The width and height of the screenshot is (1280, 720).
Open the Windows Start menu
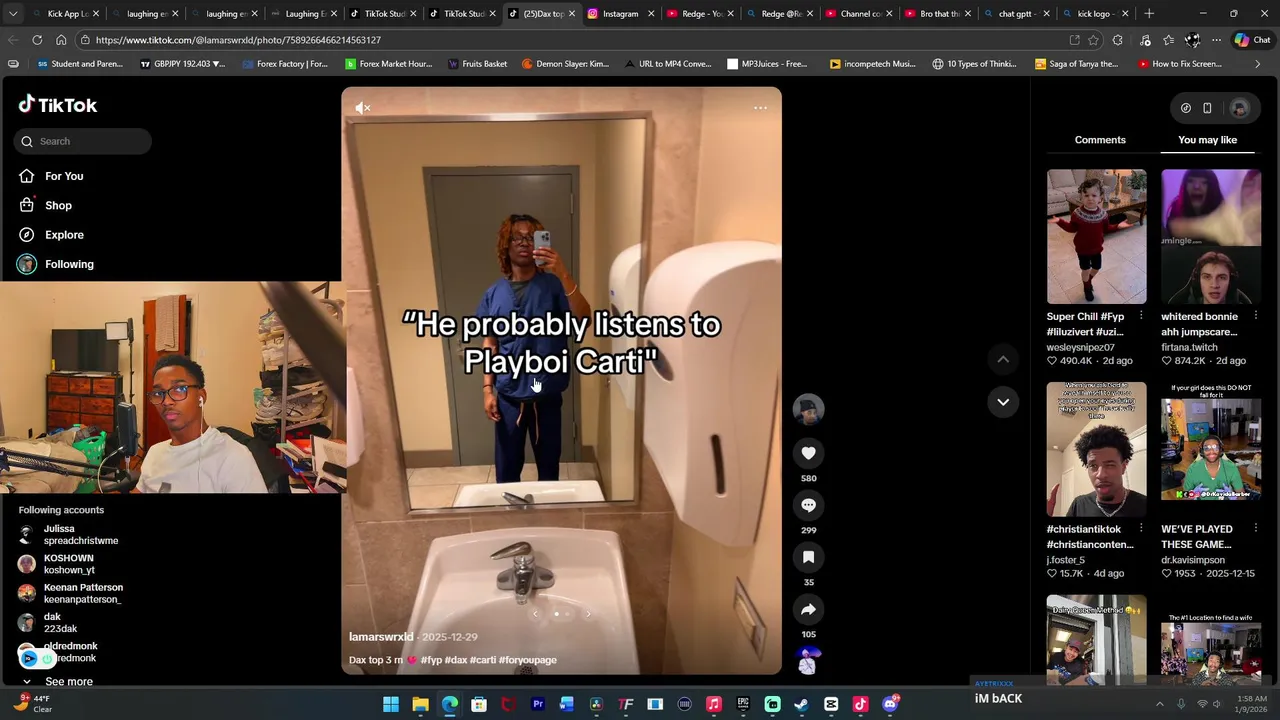click(391, 705)
